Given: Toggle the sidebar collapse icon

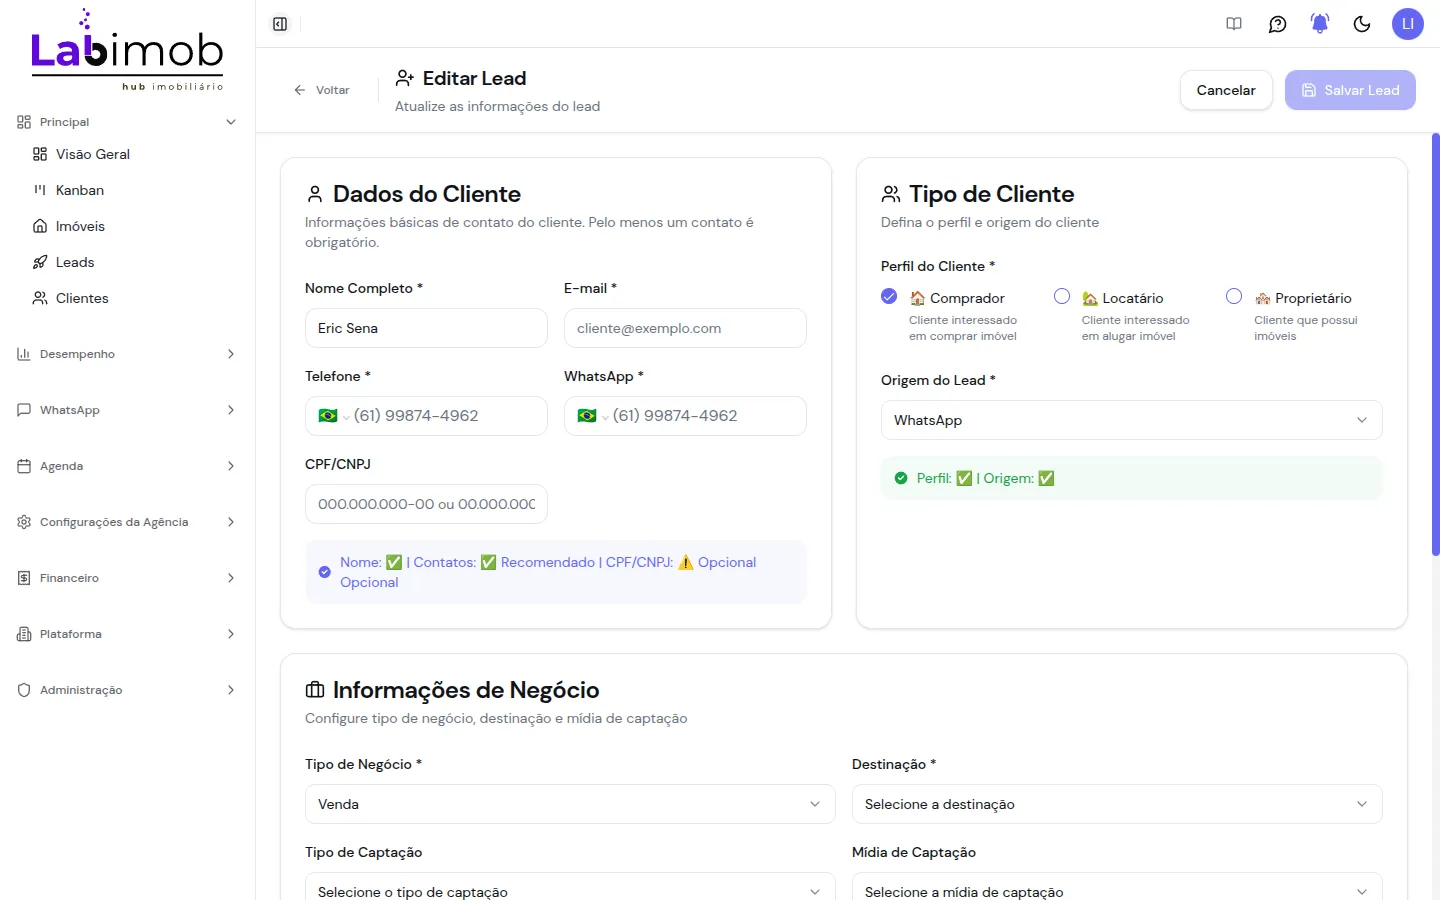Looking at the screenshot, I should [280, 24].
